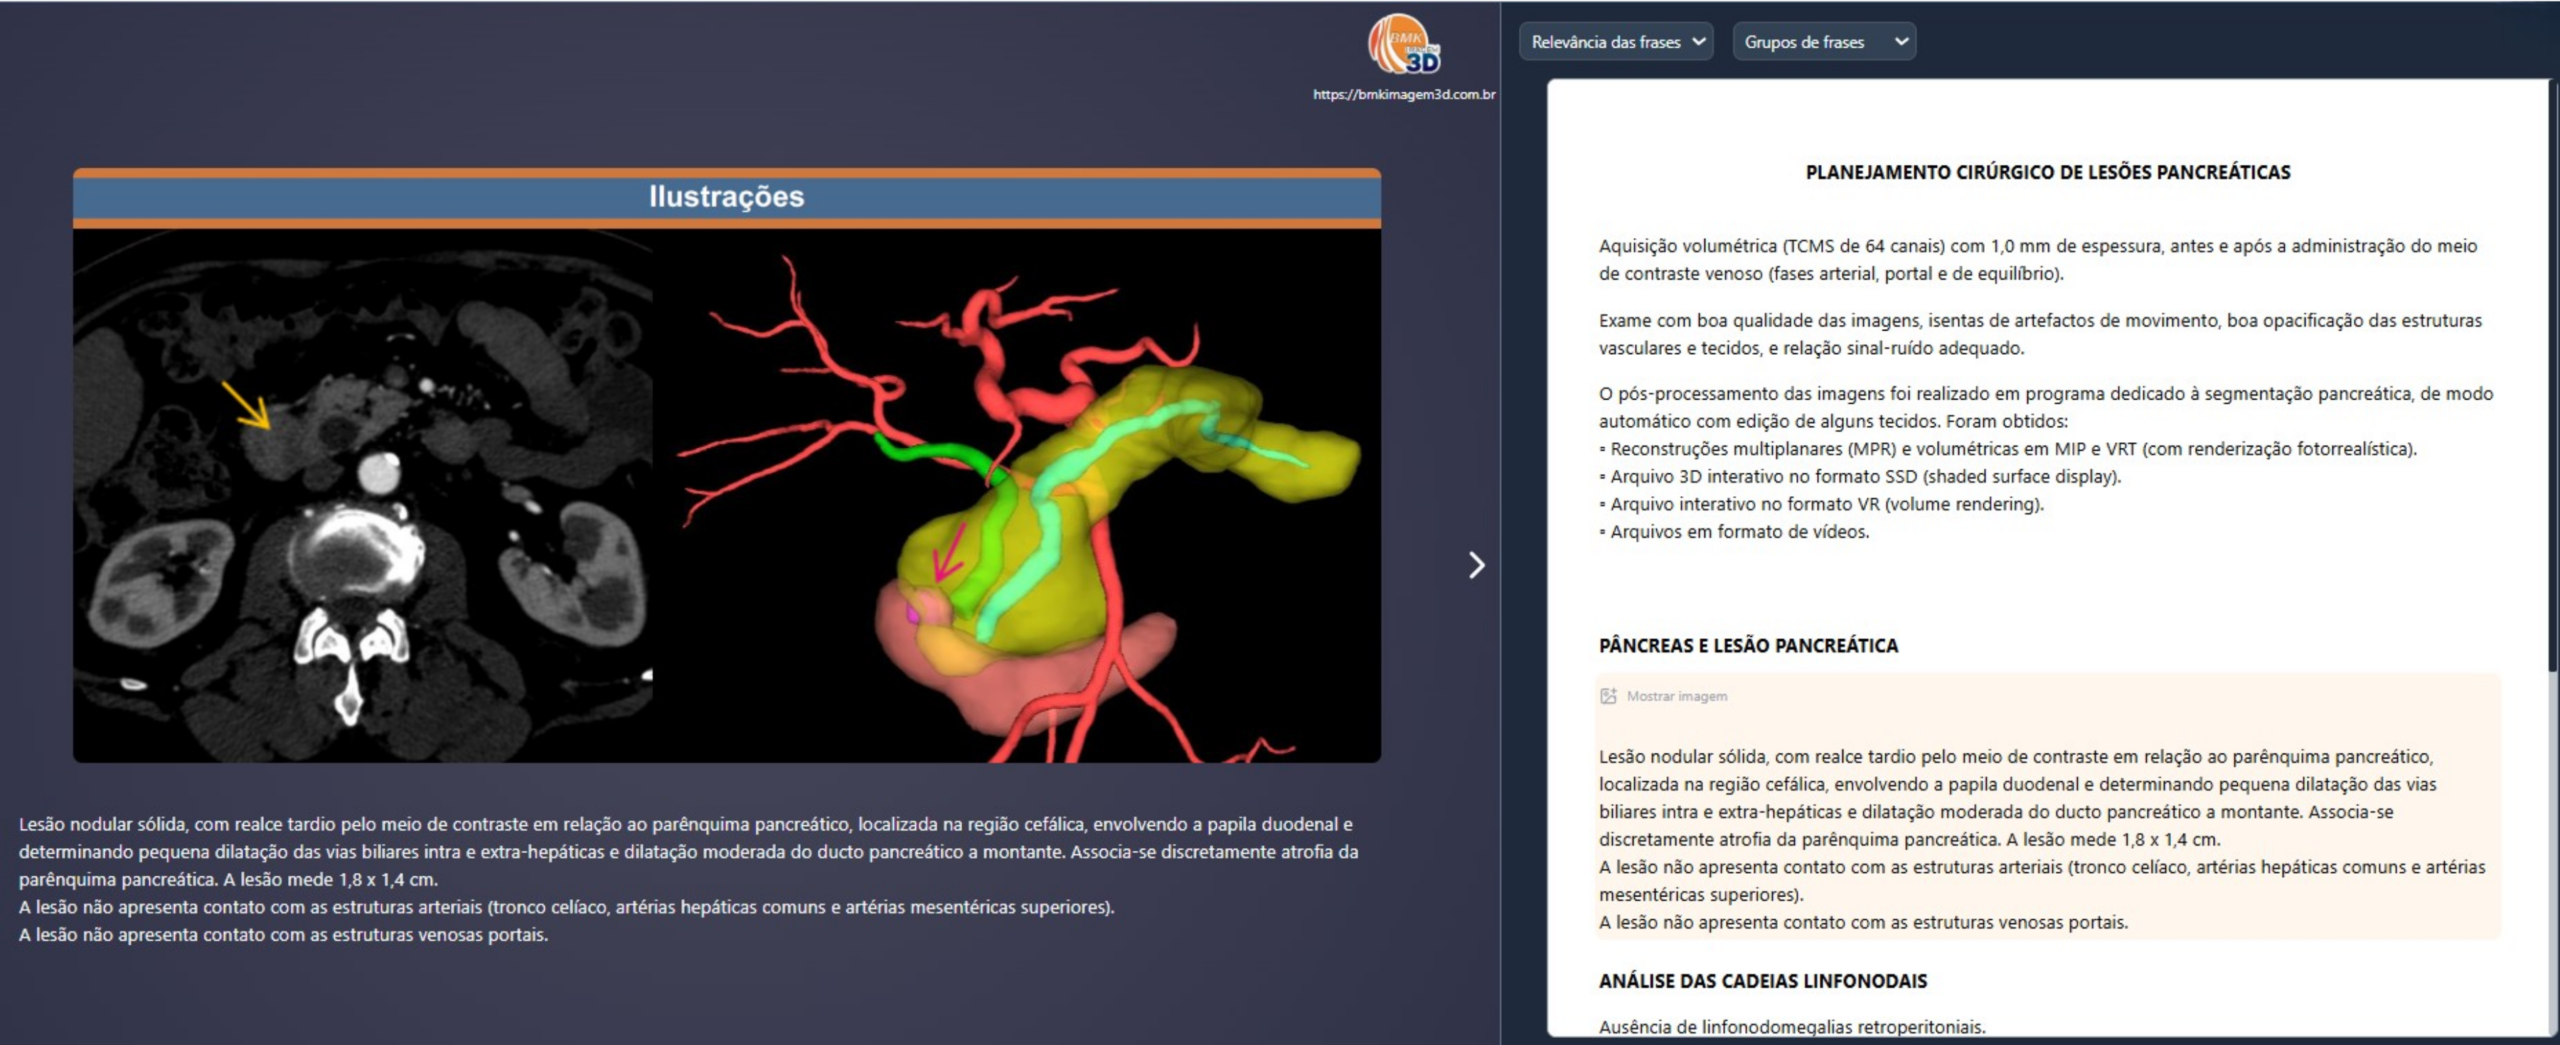The width and height of the screenshot is (2560, 1045).
Task: Click the Mostrar imagem icon
Action: pyautogui.click(x=1608, y=696)
